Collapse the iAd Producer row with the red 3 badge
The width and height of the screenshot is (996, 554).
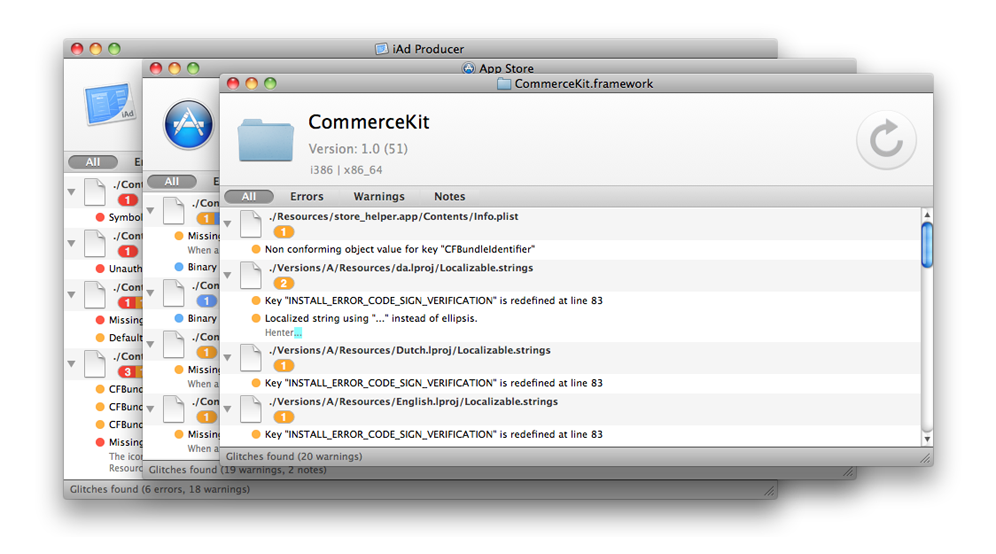(71, 364)
